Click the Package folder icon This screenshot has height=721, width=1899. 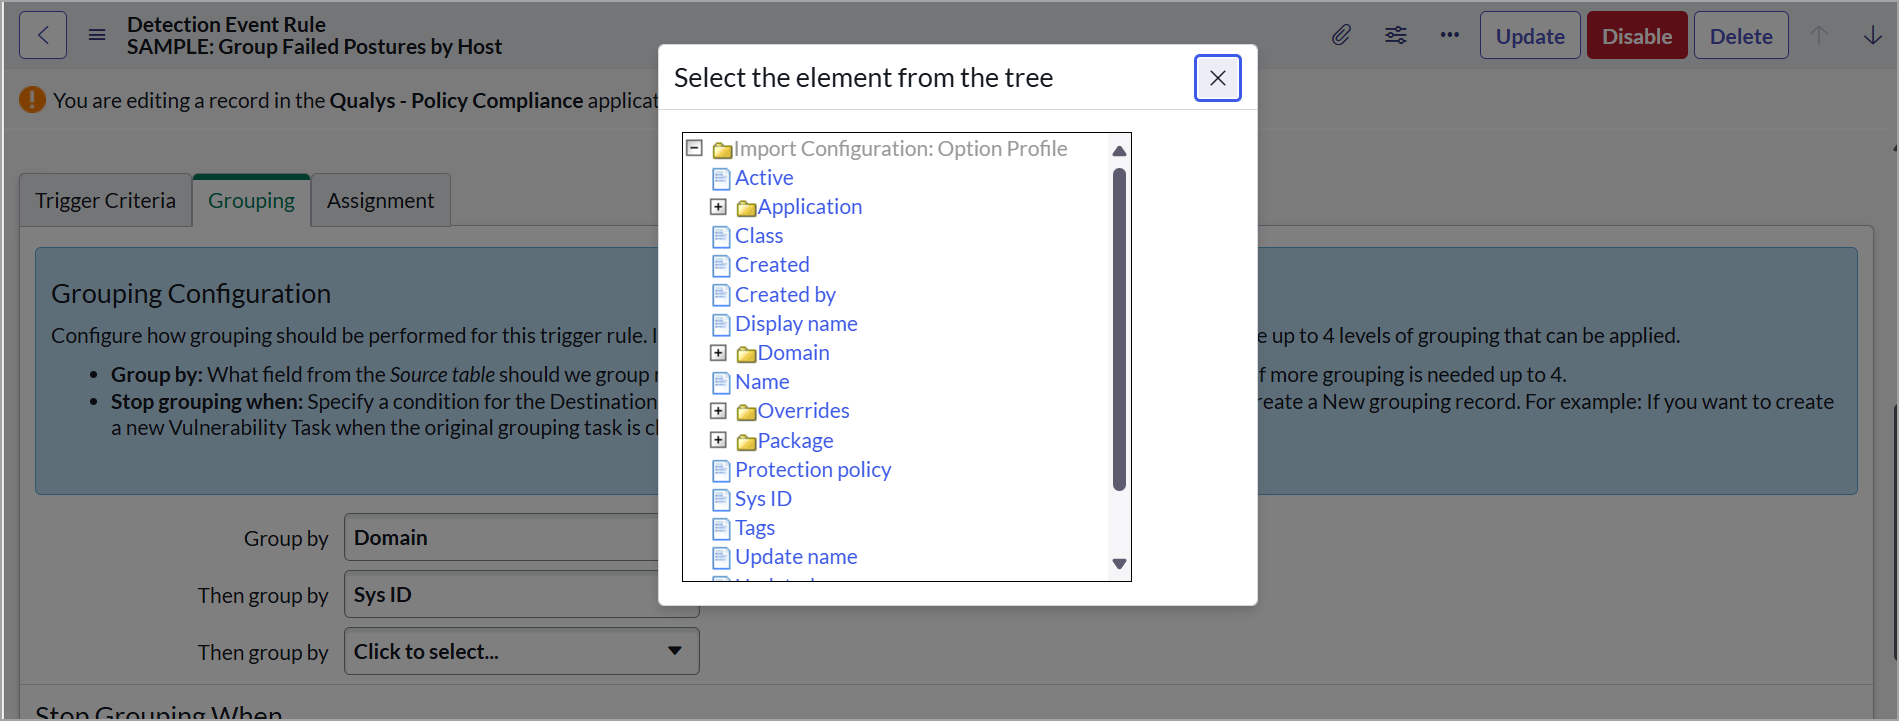746,442
